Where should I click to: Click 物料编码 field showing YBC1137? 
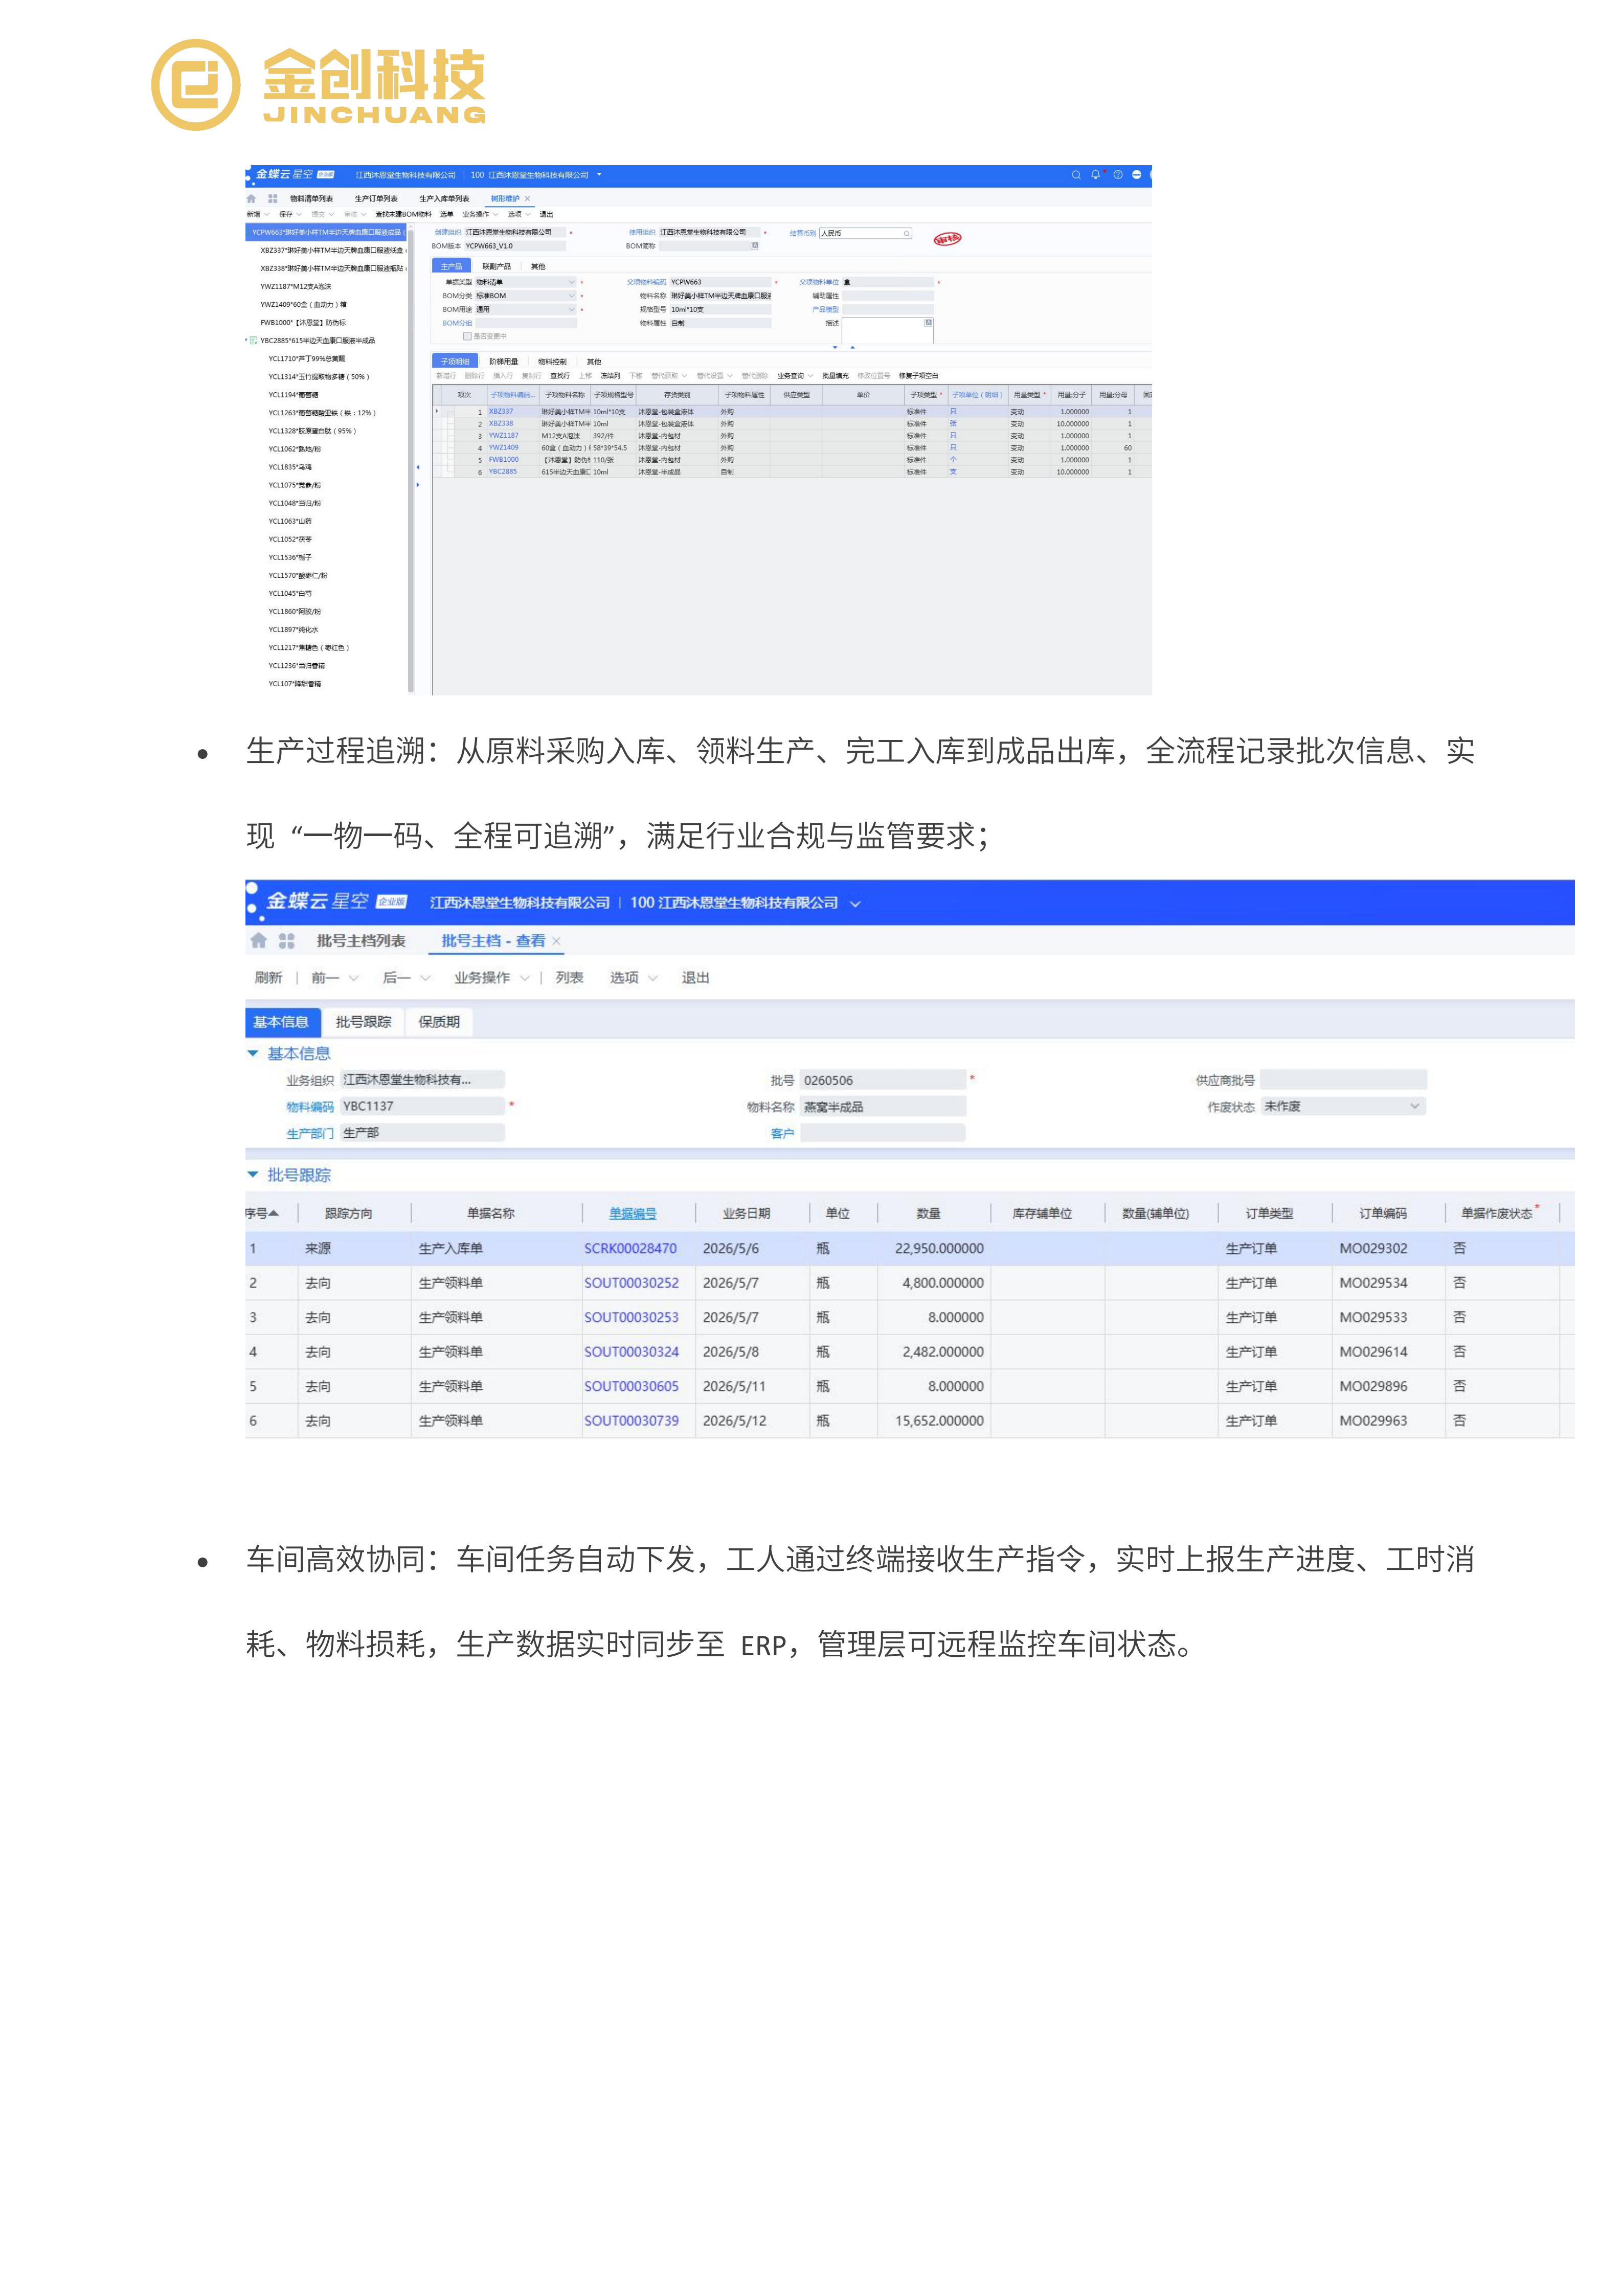[422, 1106]
